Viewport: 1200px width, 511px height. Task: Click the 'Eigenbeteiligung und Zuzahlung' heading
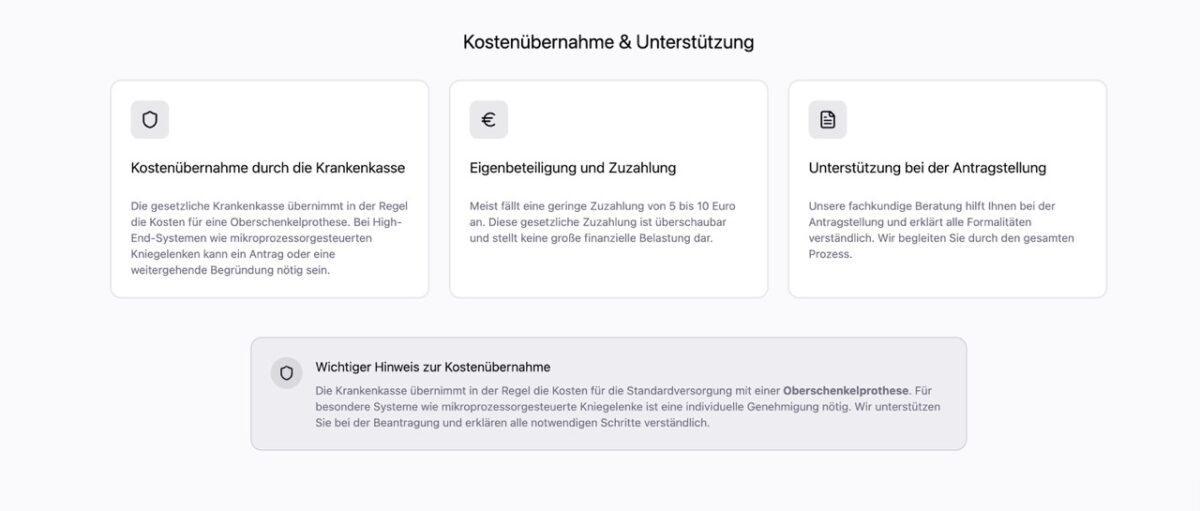pyautogui.click(x=573, y=168)
